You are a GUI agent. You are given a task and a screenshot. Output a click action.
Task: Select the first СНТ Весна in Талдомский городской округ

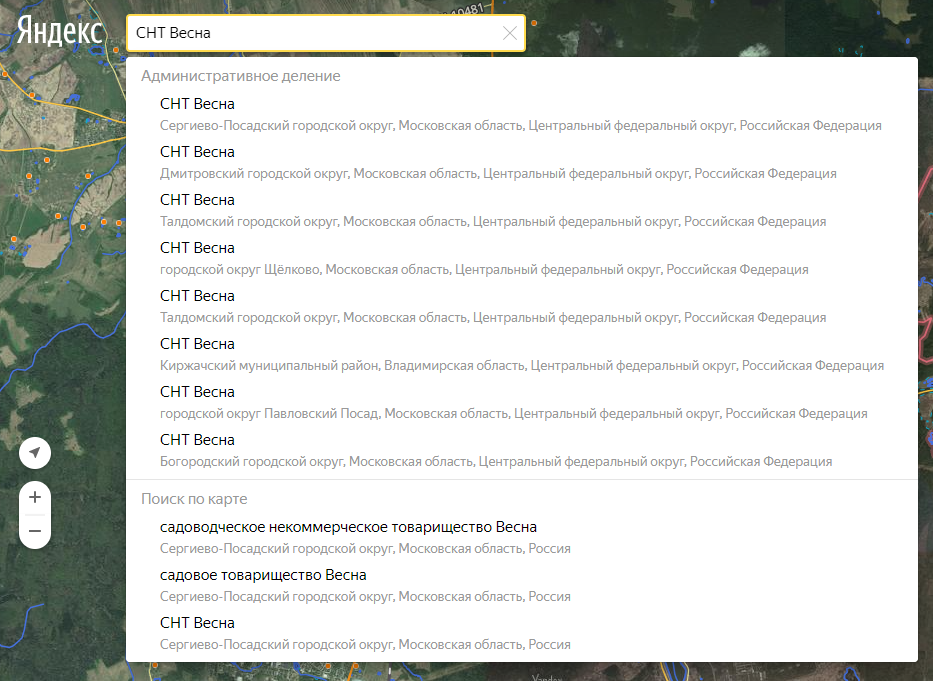pos(521,211)
